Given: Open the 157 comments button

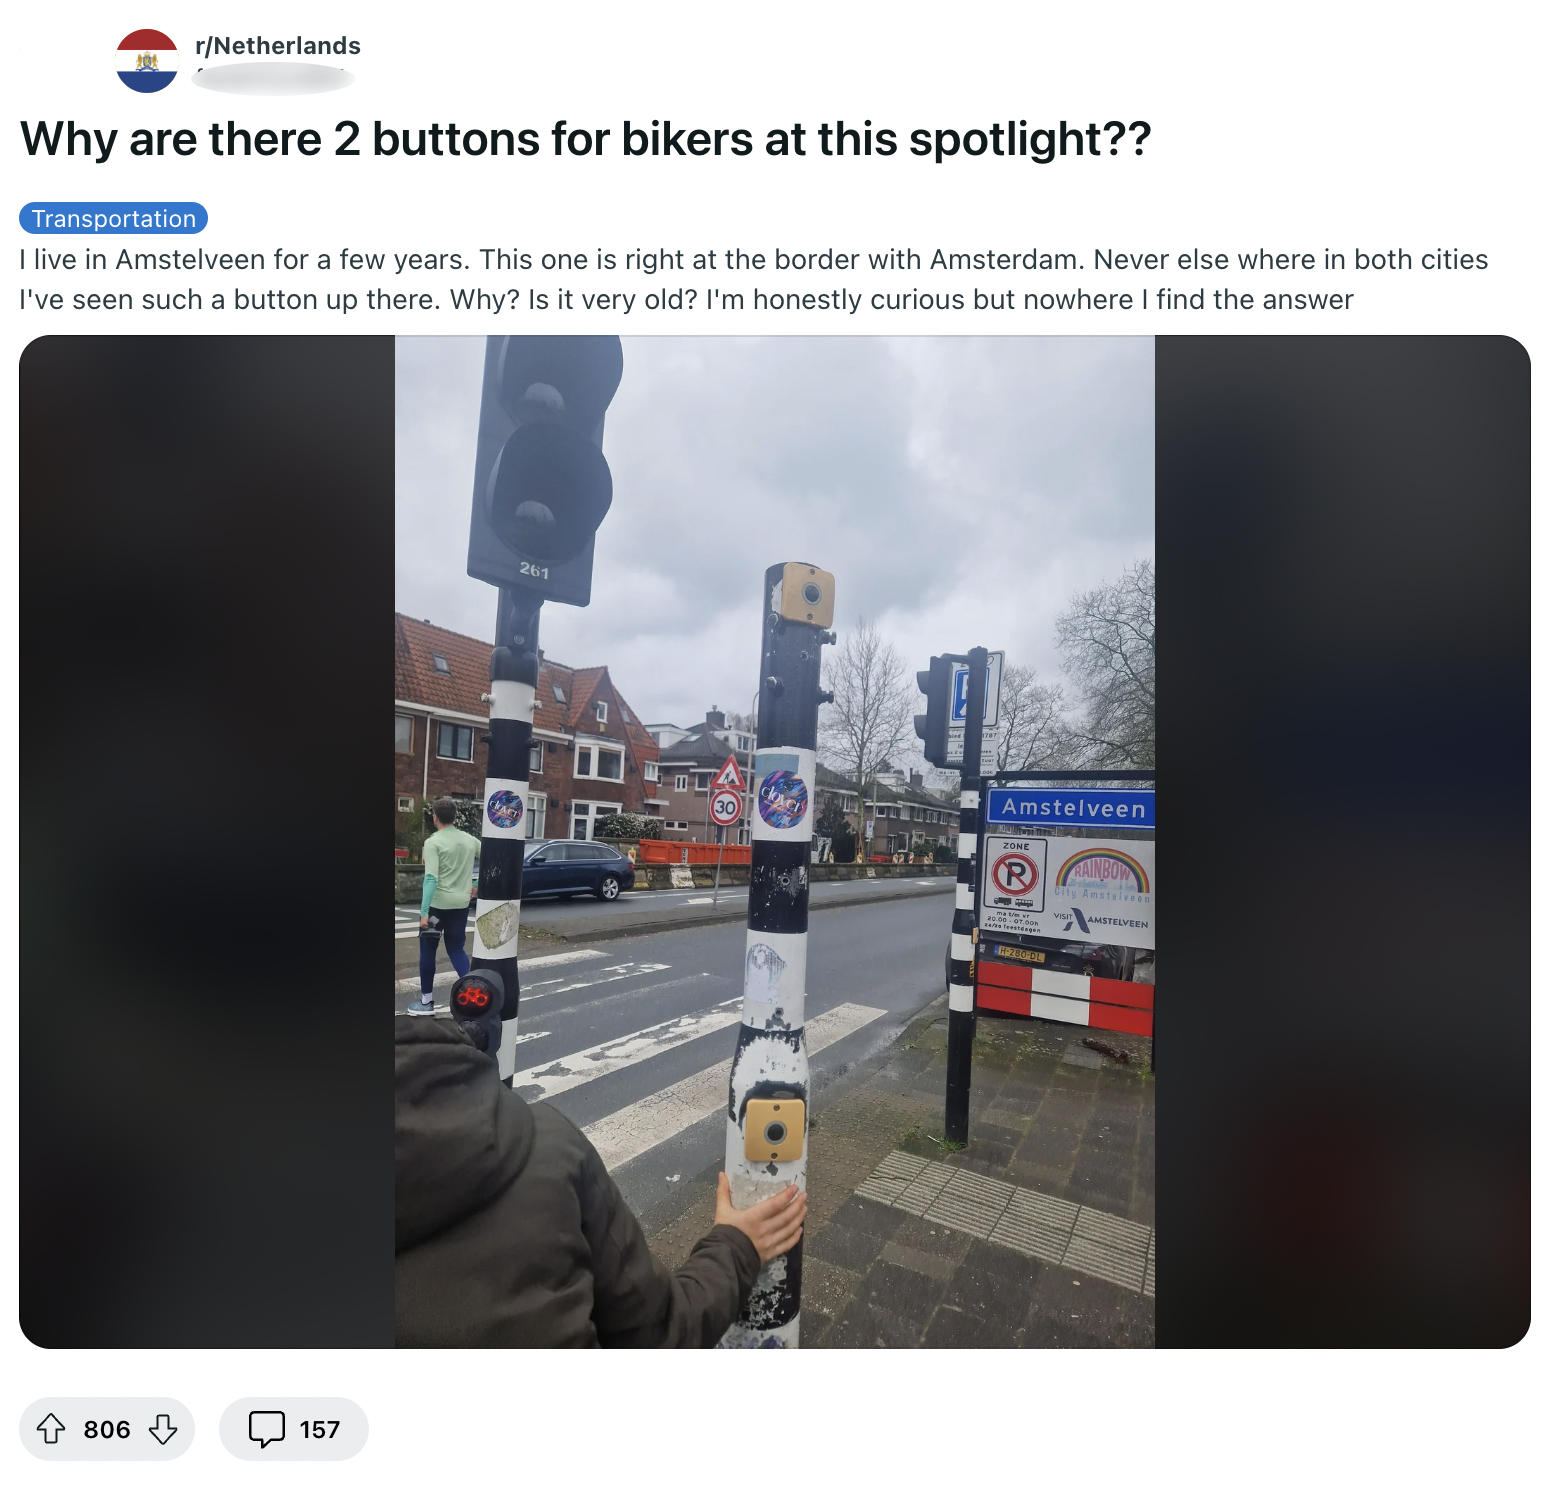Looking at the screenshot, I should 294,1429.
